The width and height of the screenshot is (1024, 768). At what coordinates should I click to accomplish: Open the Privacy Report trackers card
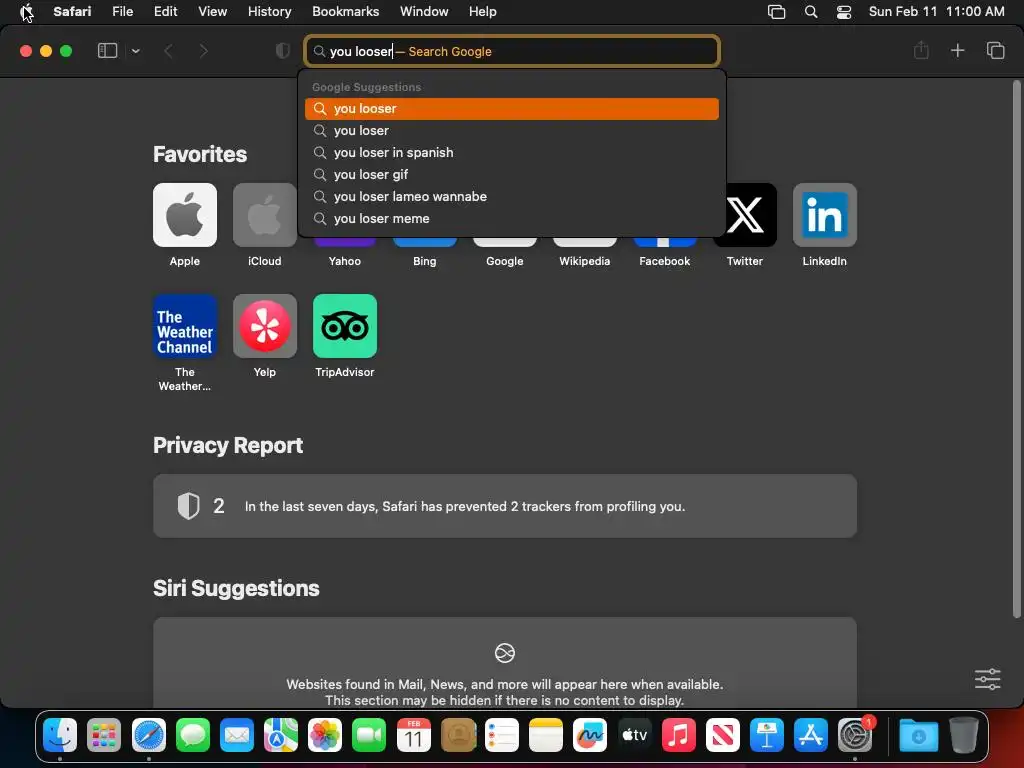(x=505, y=506)
